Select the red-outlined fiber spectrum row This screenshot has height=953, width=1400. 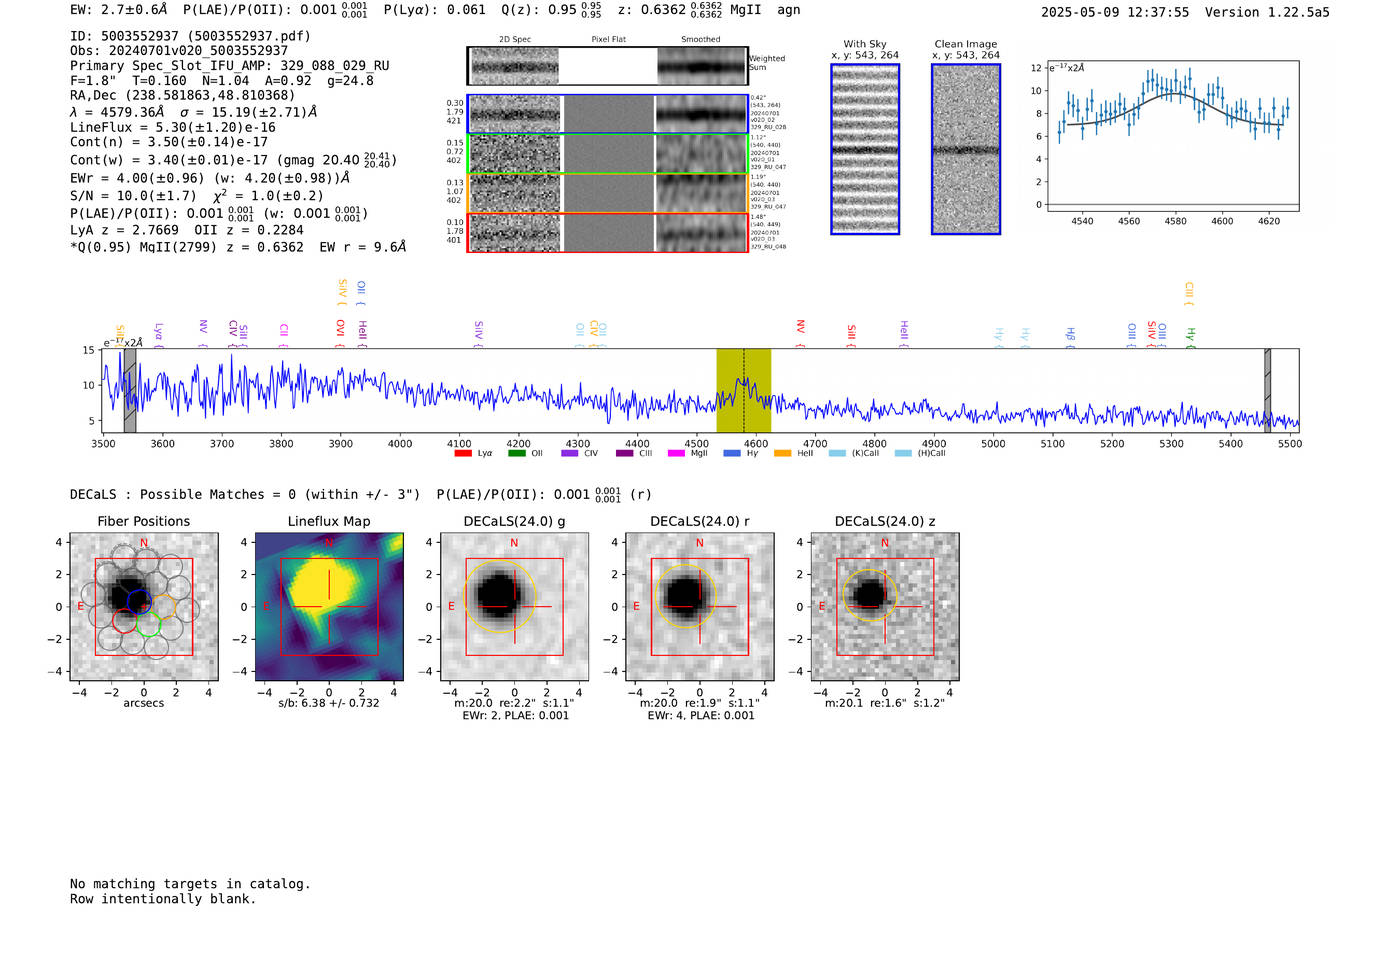pyautogui.click(x=608, y=233)
